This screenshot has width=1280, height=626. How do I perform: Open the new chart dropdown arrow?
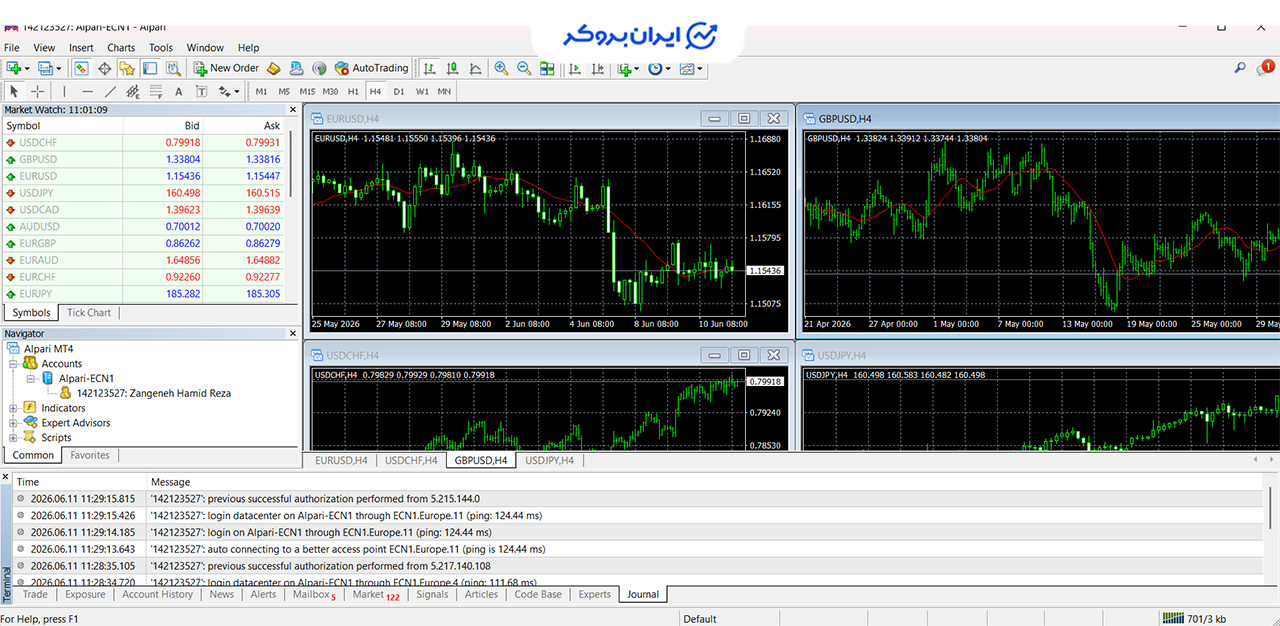pos(27,68)
